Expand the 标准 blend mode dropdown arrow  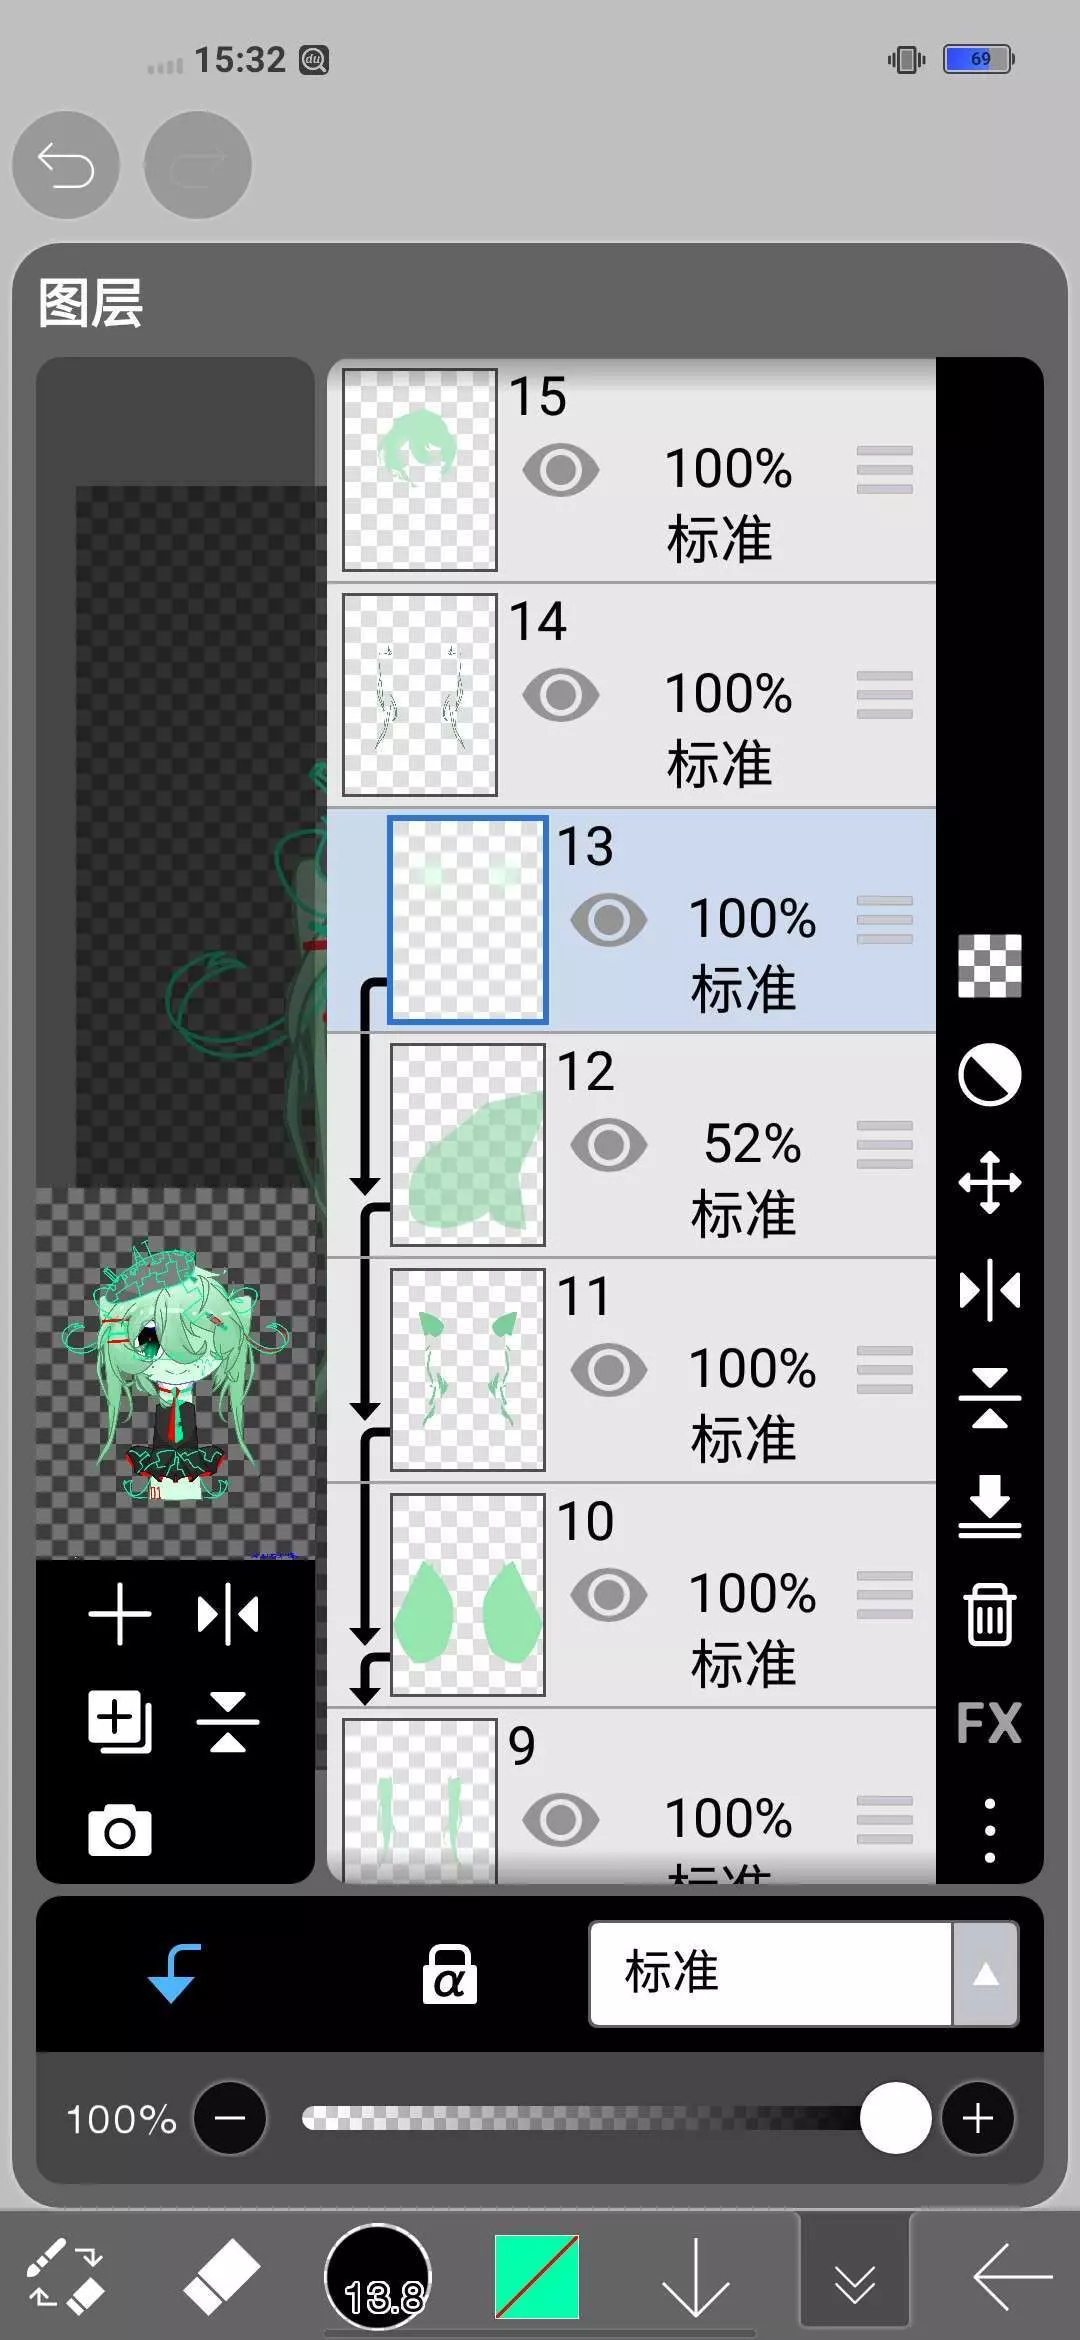985,1974
